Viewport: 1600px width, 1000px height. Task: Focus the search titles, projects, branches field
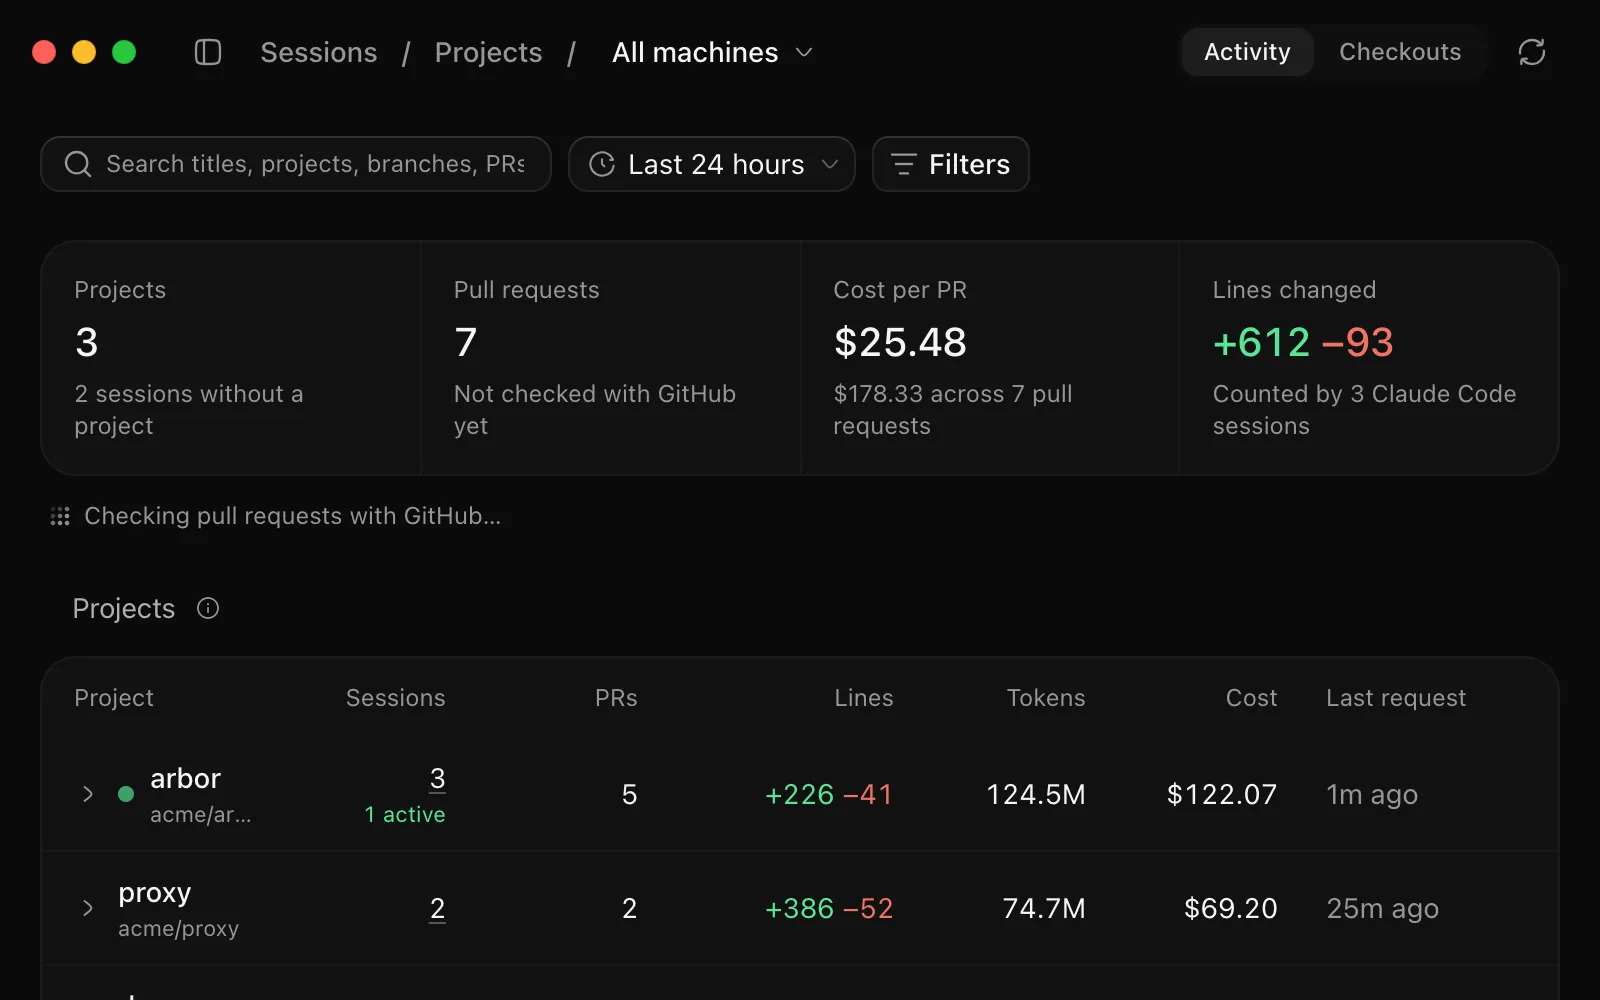pyautogui.click(x=296, y=164)
